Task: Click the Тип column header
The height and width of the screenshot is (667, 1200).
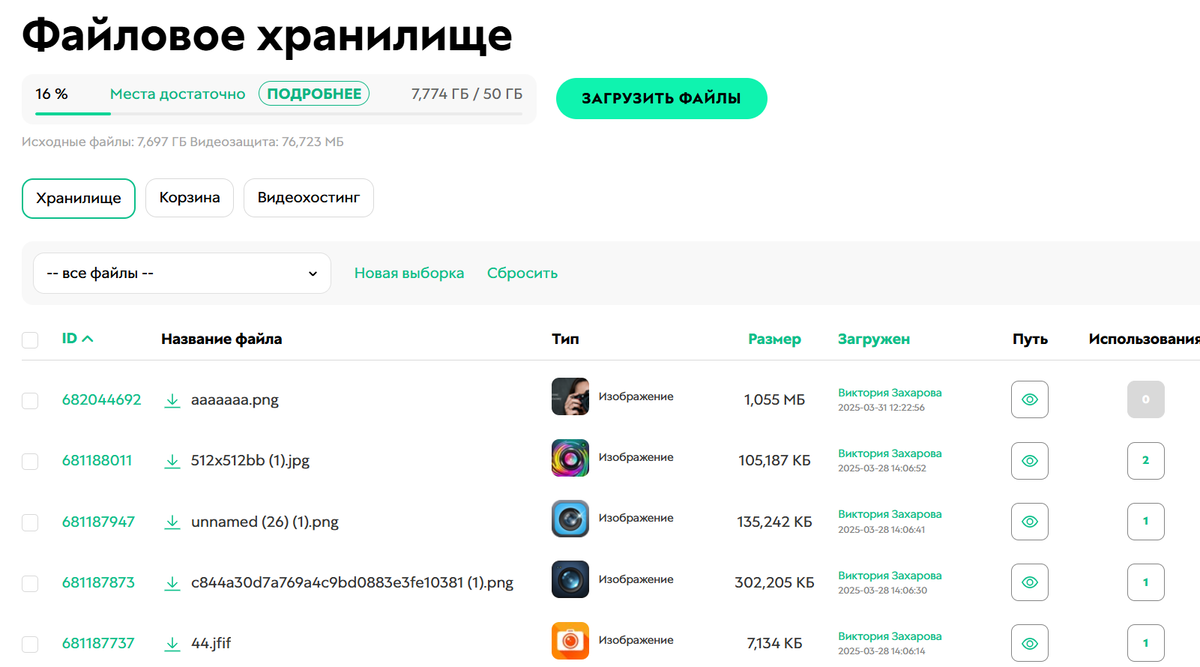Action: pyautogui.click(x=565, y=339)
